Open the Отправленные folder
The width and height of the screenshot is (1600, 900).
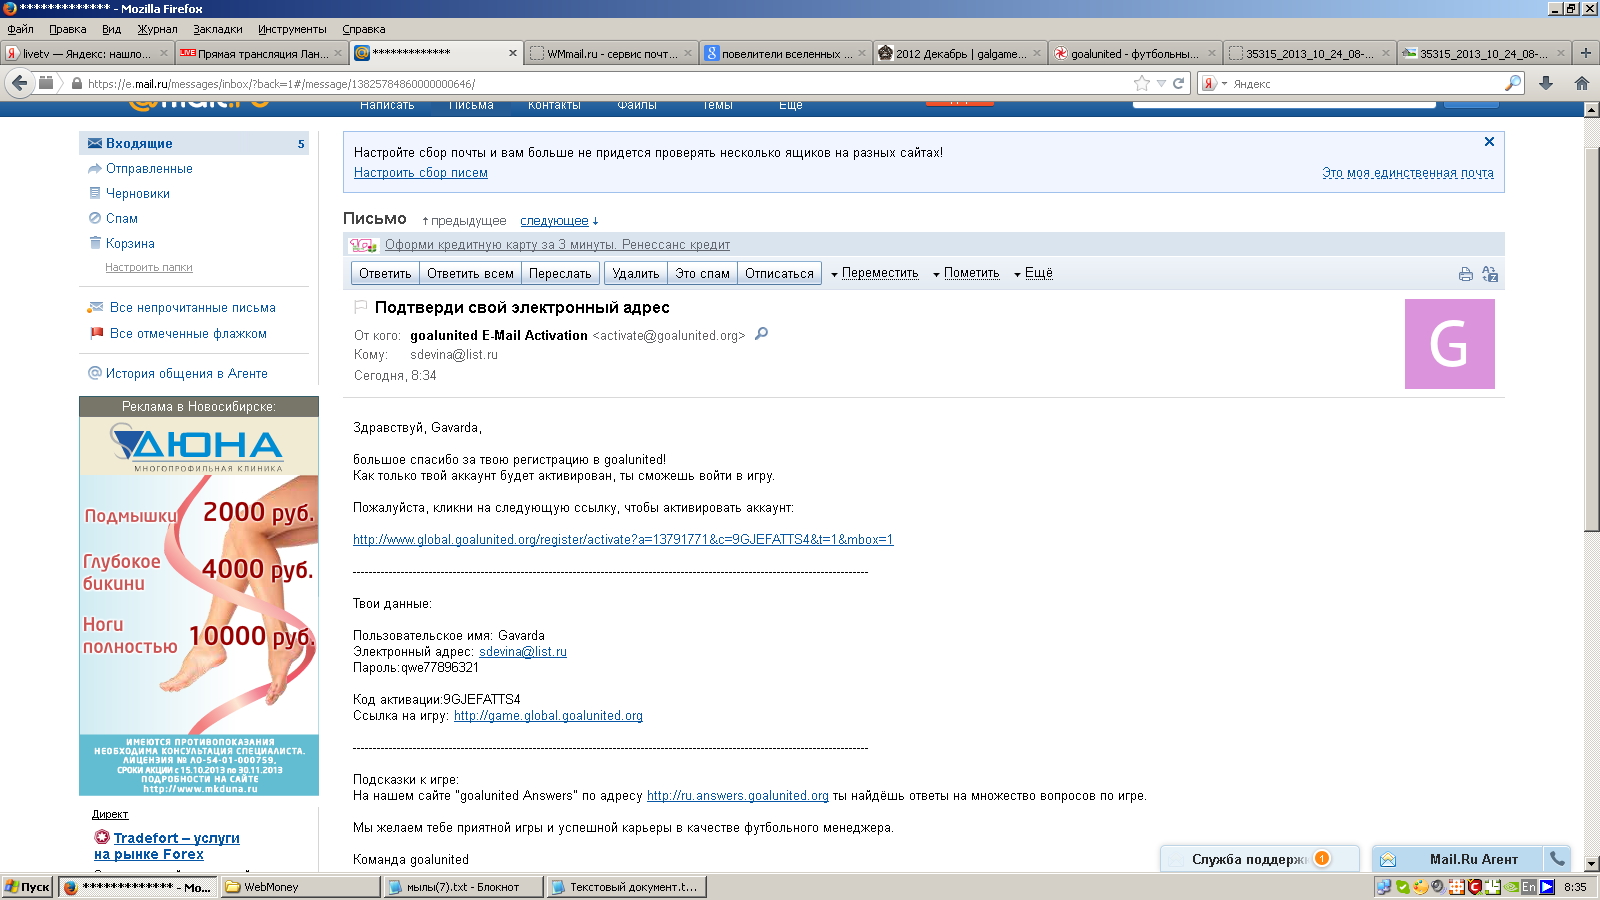click(149, 169)
